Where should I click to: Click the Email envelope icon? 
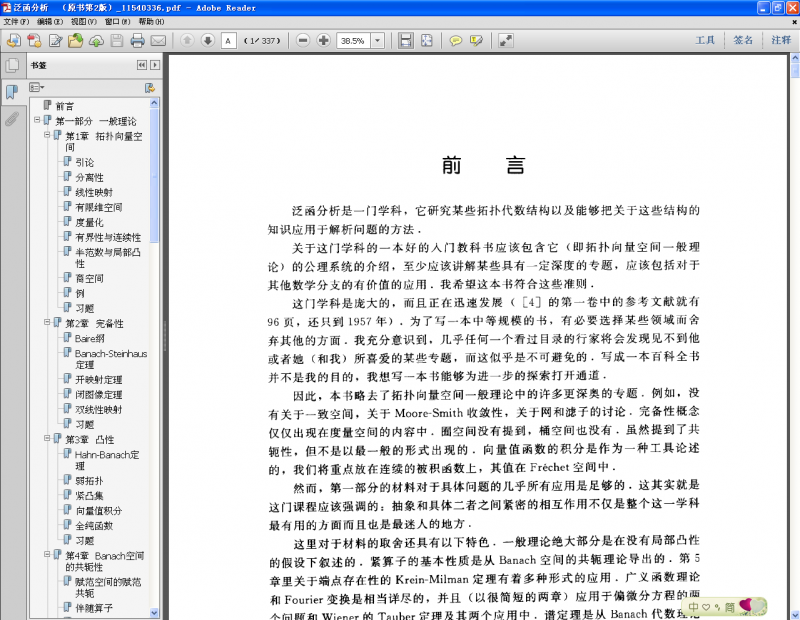[x=158, y=40]
